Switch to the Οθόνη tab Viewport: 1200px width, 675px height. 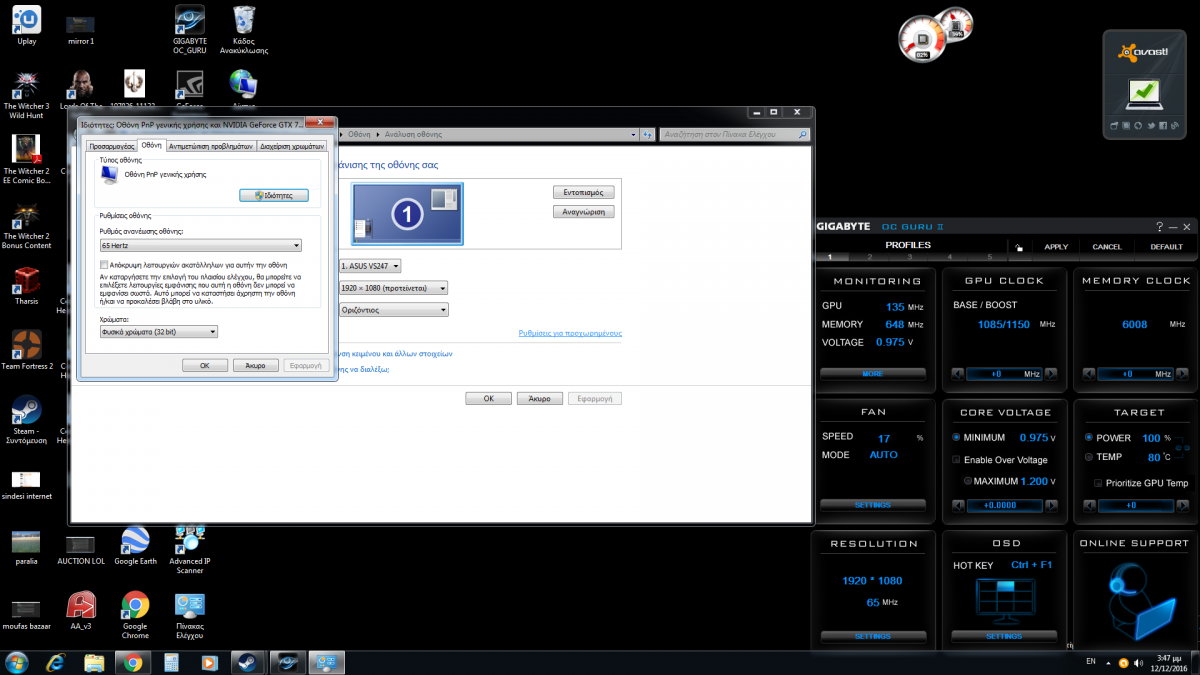click(x=151, y=145)
